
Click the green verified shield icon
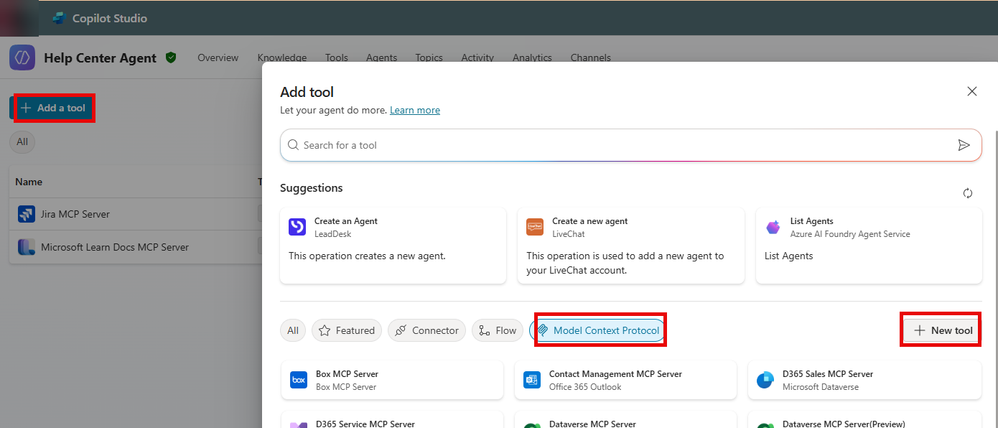pos(170,57)
